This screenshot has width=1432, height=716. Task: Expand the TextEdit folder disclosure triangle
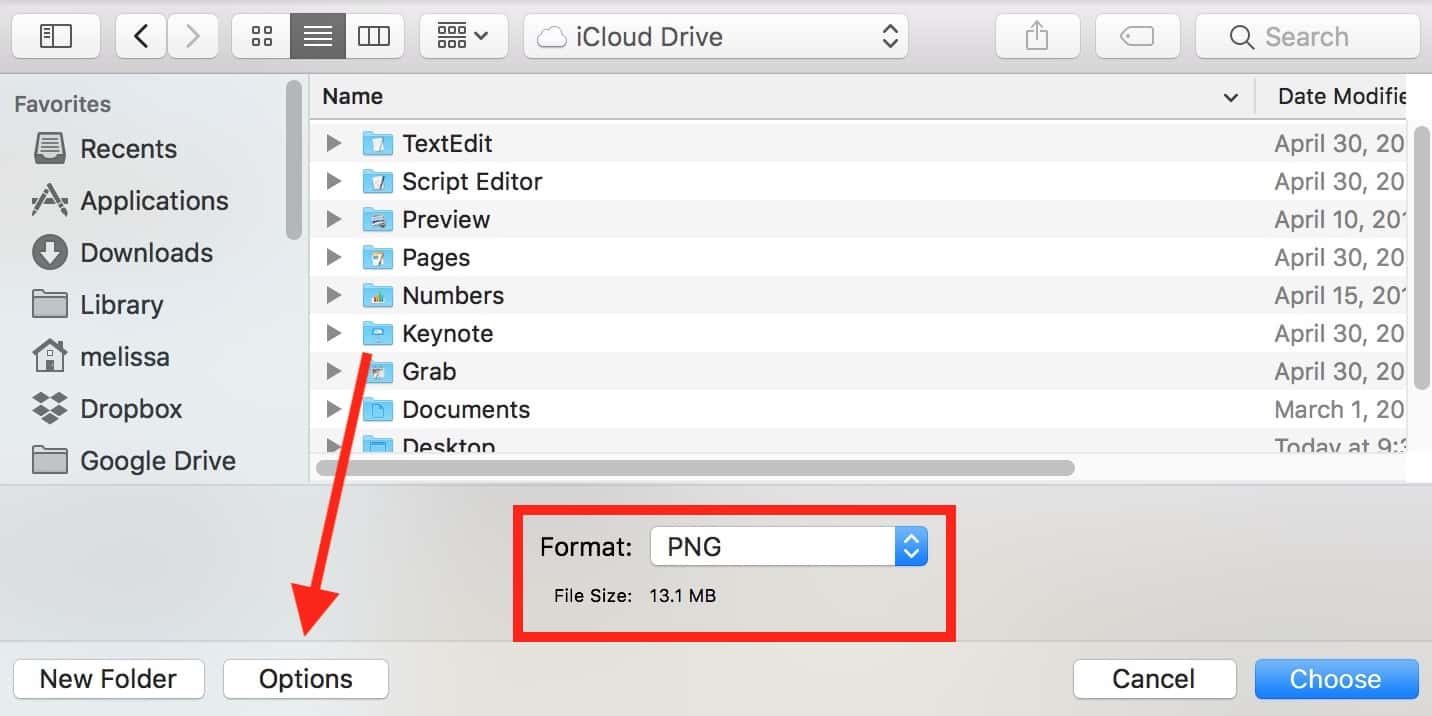tap(334, 144)
